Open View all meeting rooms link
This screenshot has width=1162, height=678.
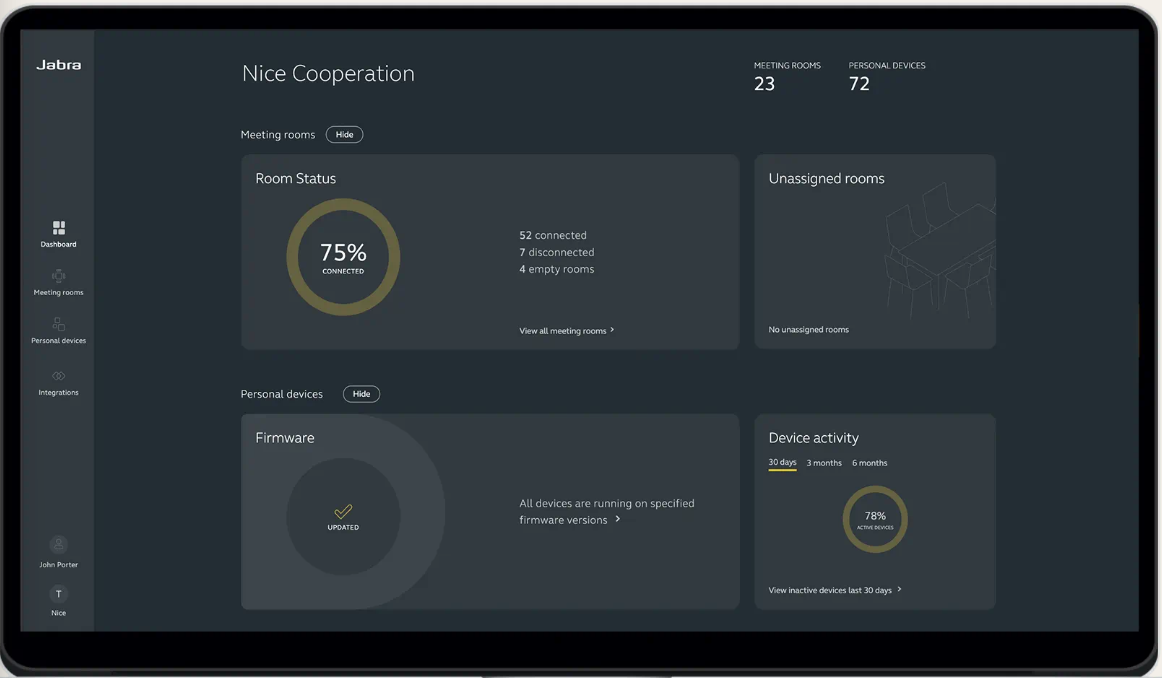(562, 331)
